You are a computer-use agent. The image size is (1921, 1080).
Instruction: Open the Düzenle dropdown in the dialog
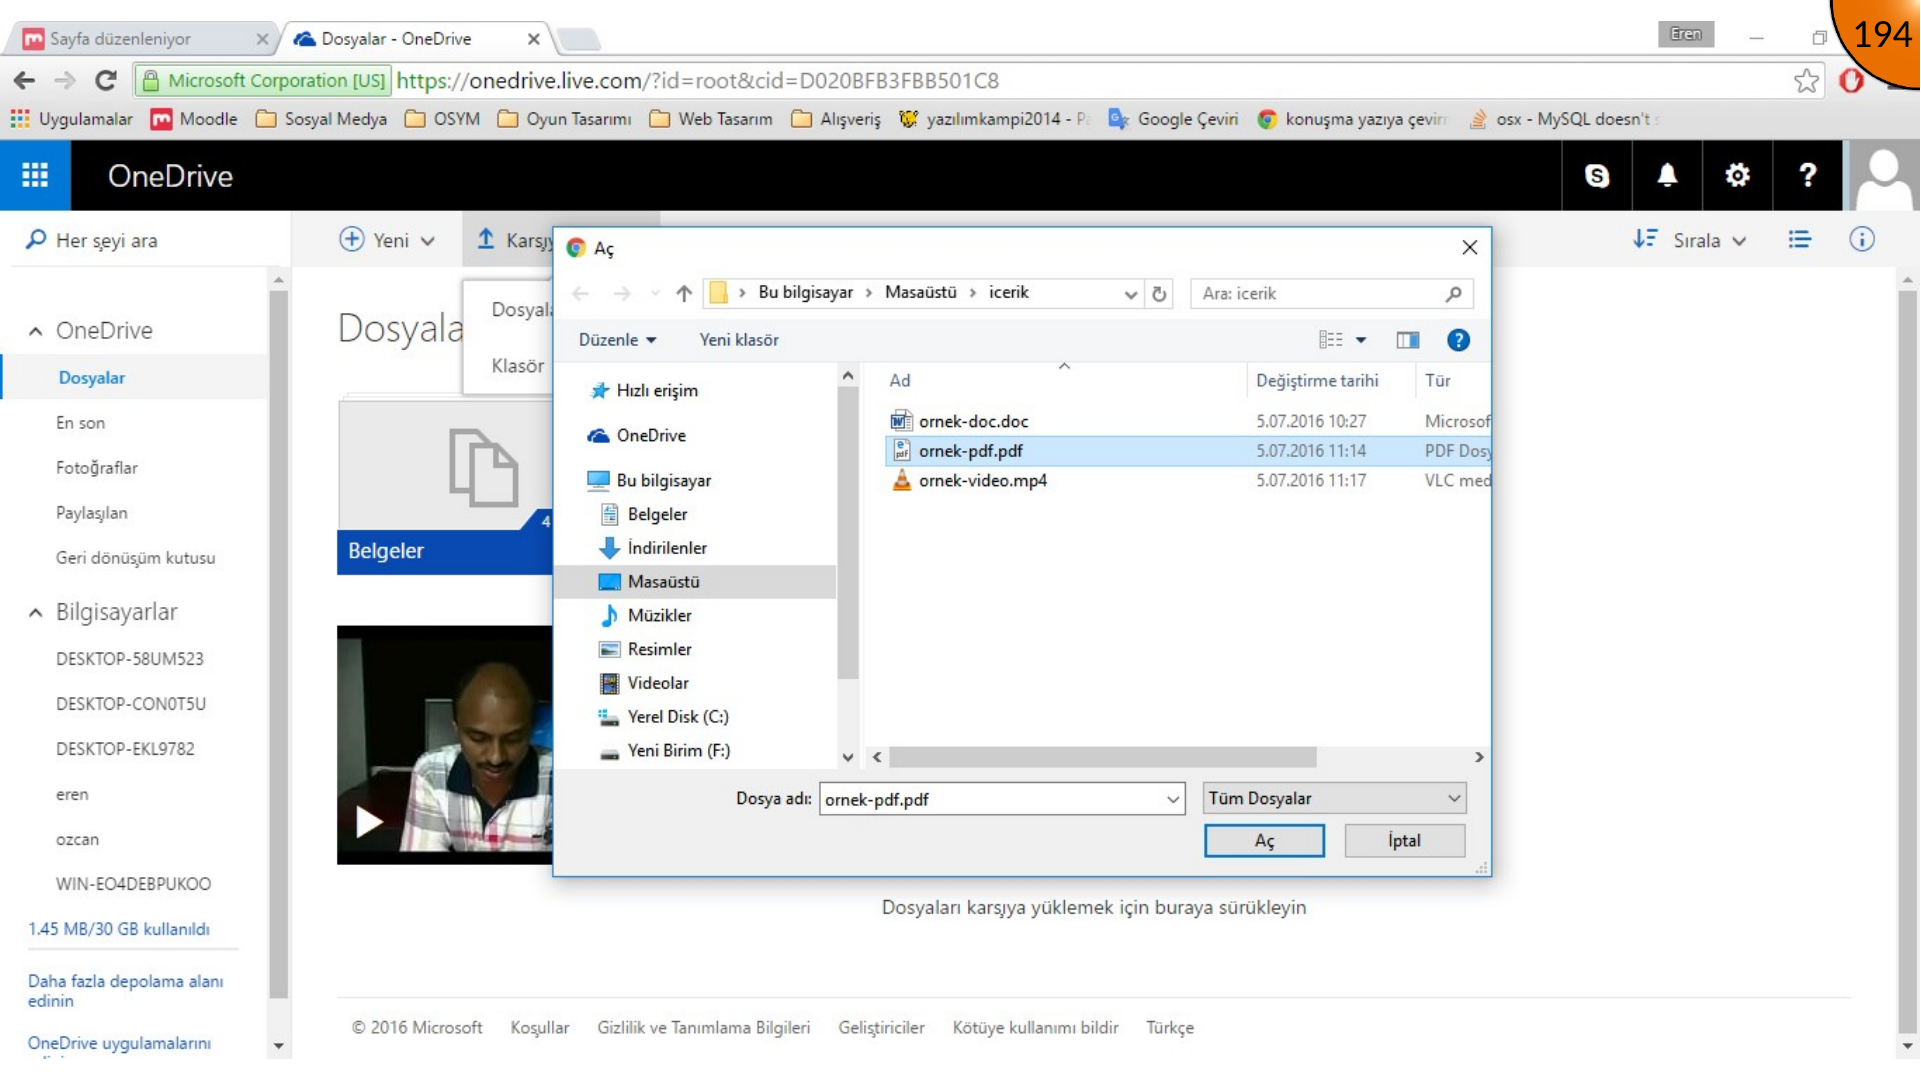(x=617, y=340)
